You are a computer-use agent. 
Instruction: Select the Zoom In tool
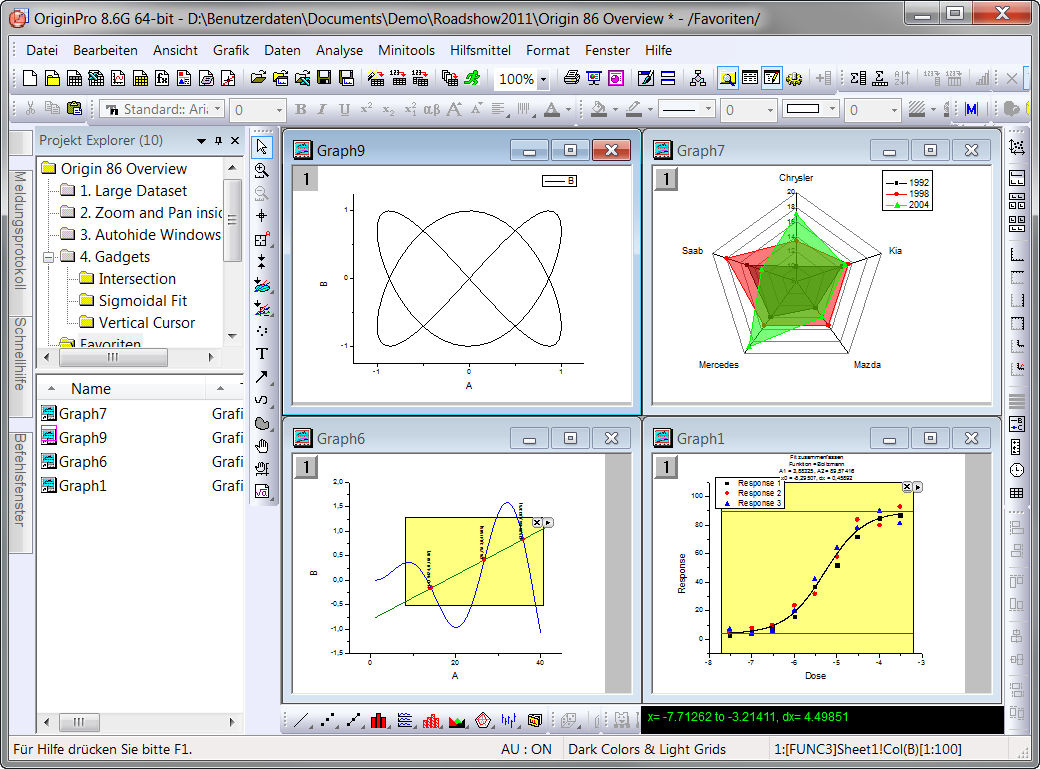pyautogui.click(x=262, y=171)
